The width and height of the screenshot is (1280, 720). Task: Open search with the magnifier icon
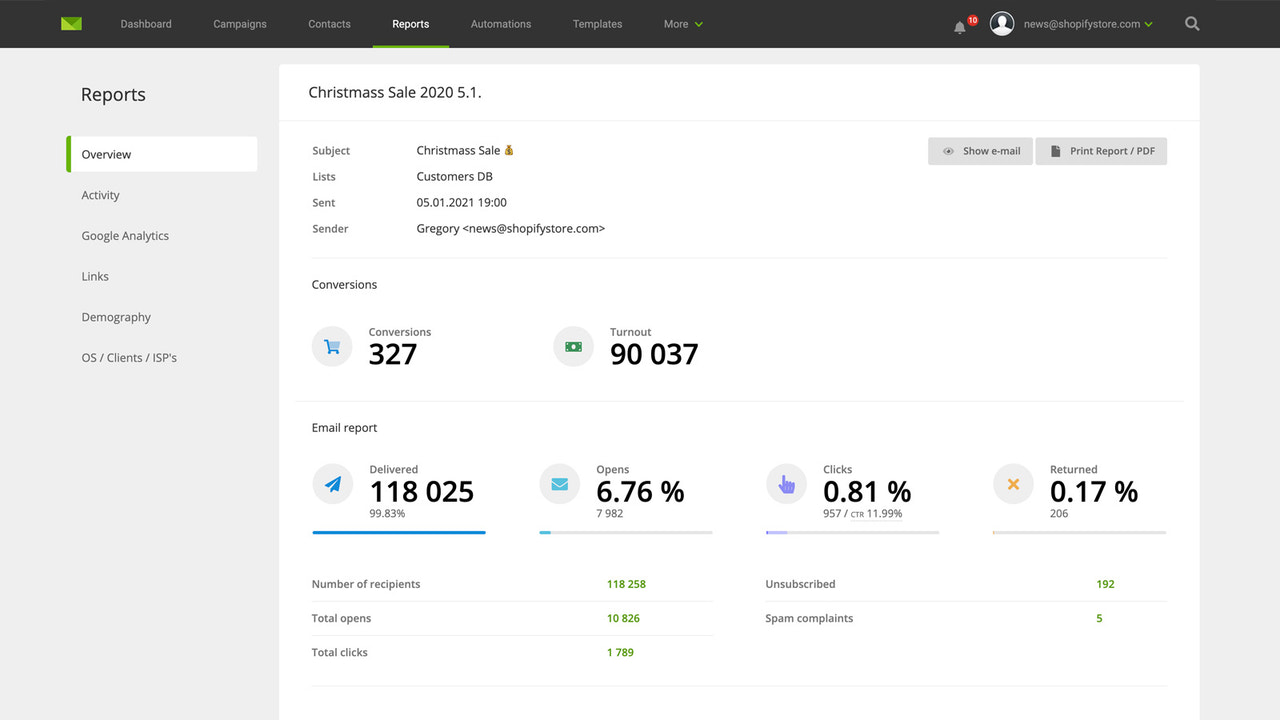pyautogui.click(x=1191, y=23)
